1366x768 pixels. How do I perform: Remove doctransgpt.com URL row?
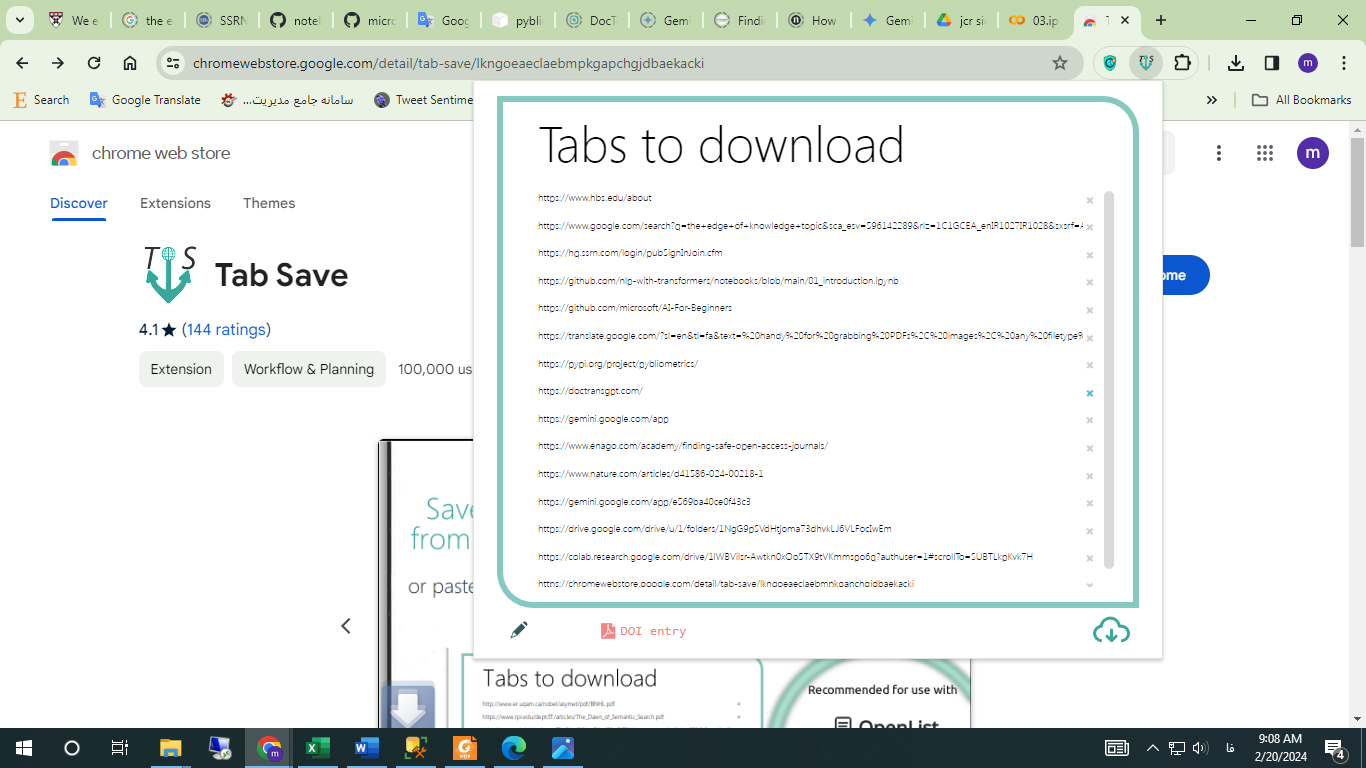[1090, 393]
